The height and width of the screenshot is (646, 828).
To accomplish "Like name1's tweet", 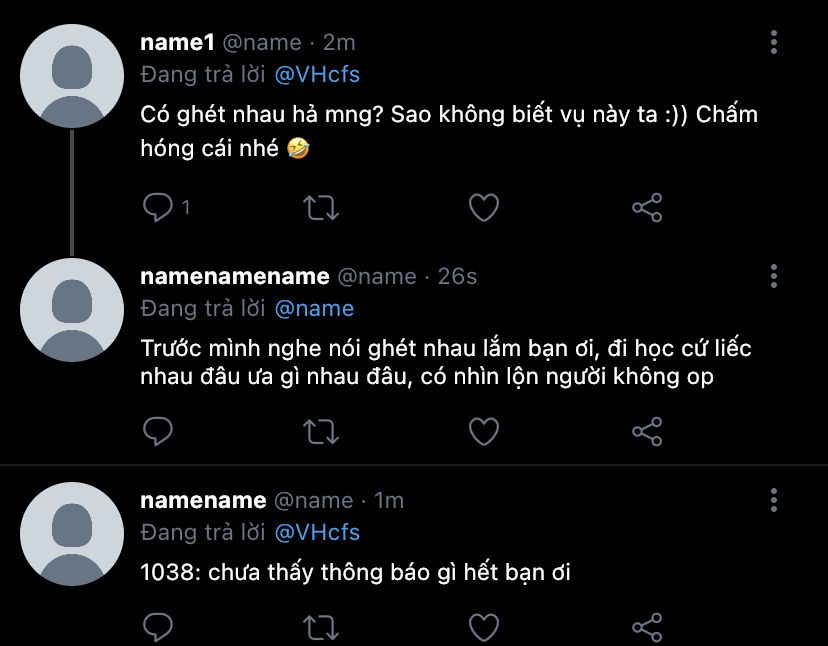I will pos(484,207).
